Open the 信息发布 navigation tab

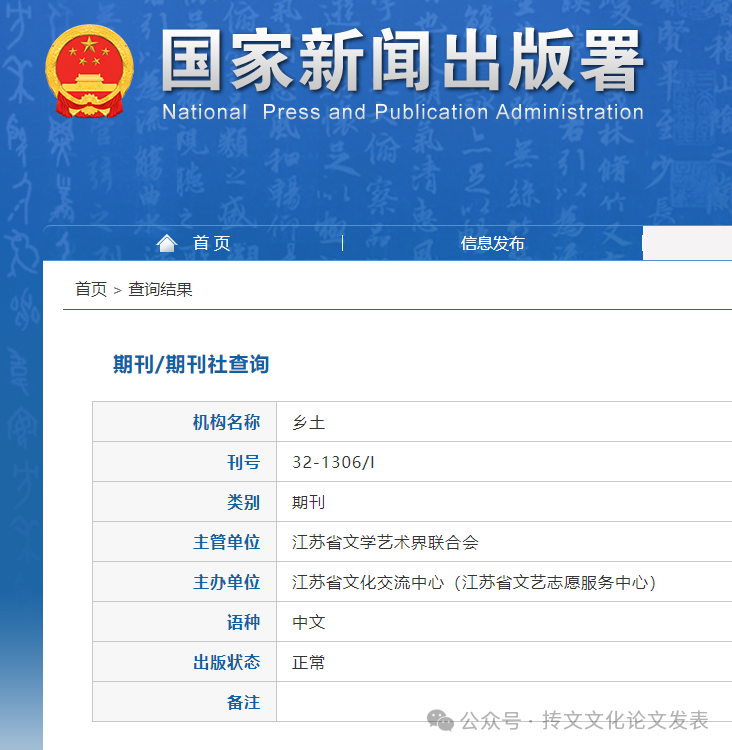(x=492, y=243)
